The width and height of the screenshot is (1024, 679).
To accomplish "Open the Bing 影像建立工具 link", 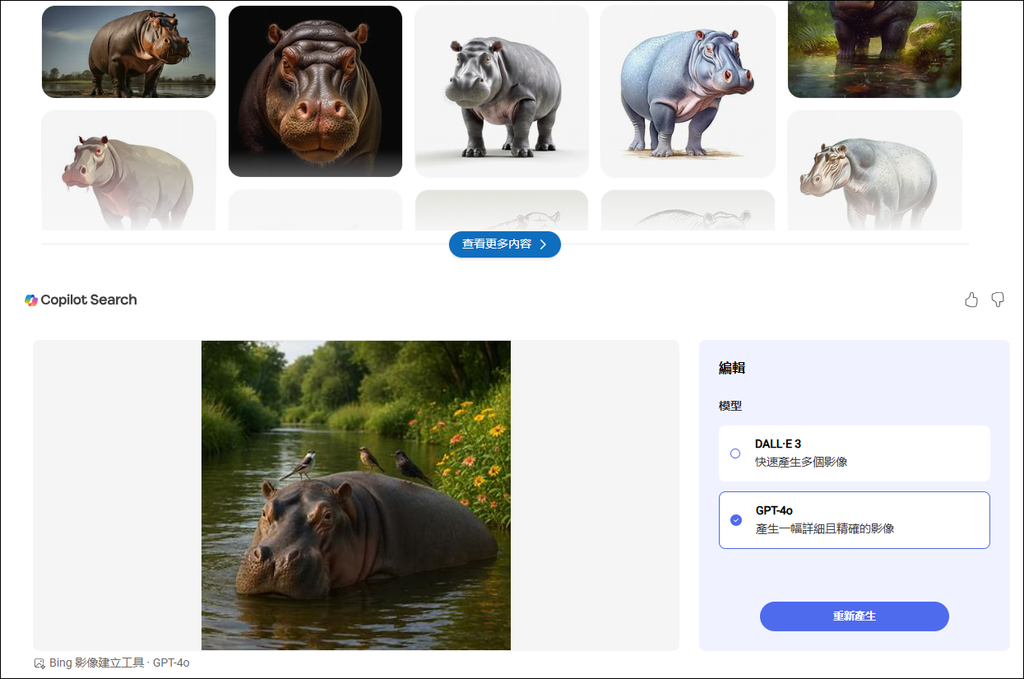I will click(97, 663).
